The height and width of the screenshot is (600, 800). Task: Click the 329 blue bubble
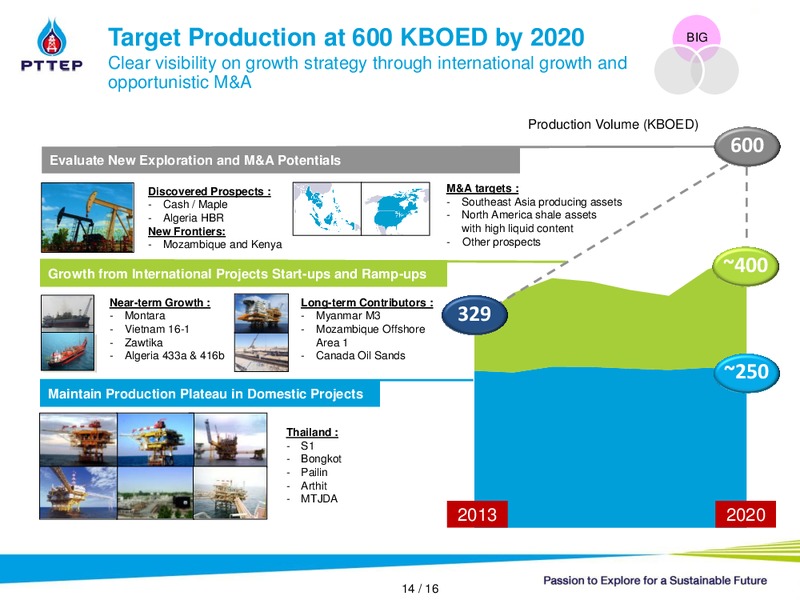(474, 314)
